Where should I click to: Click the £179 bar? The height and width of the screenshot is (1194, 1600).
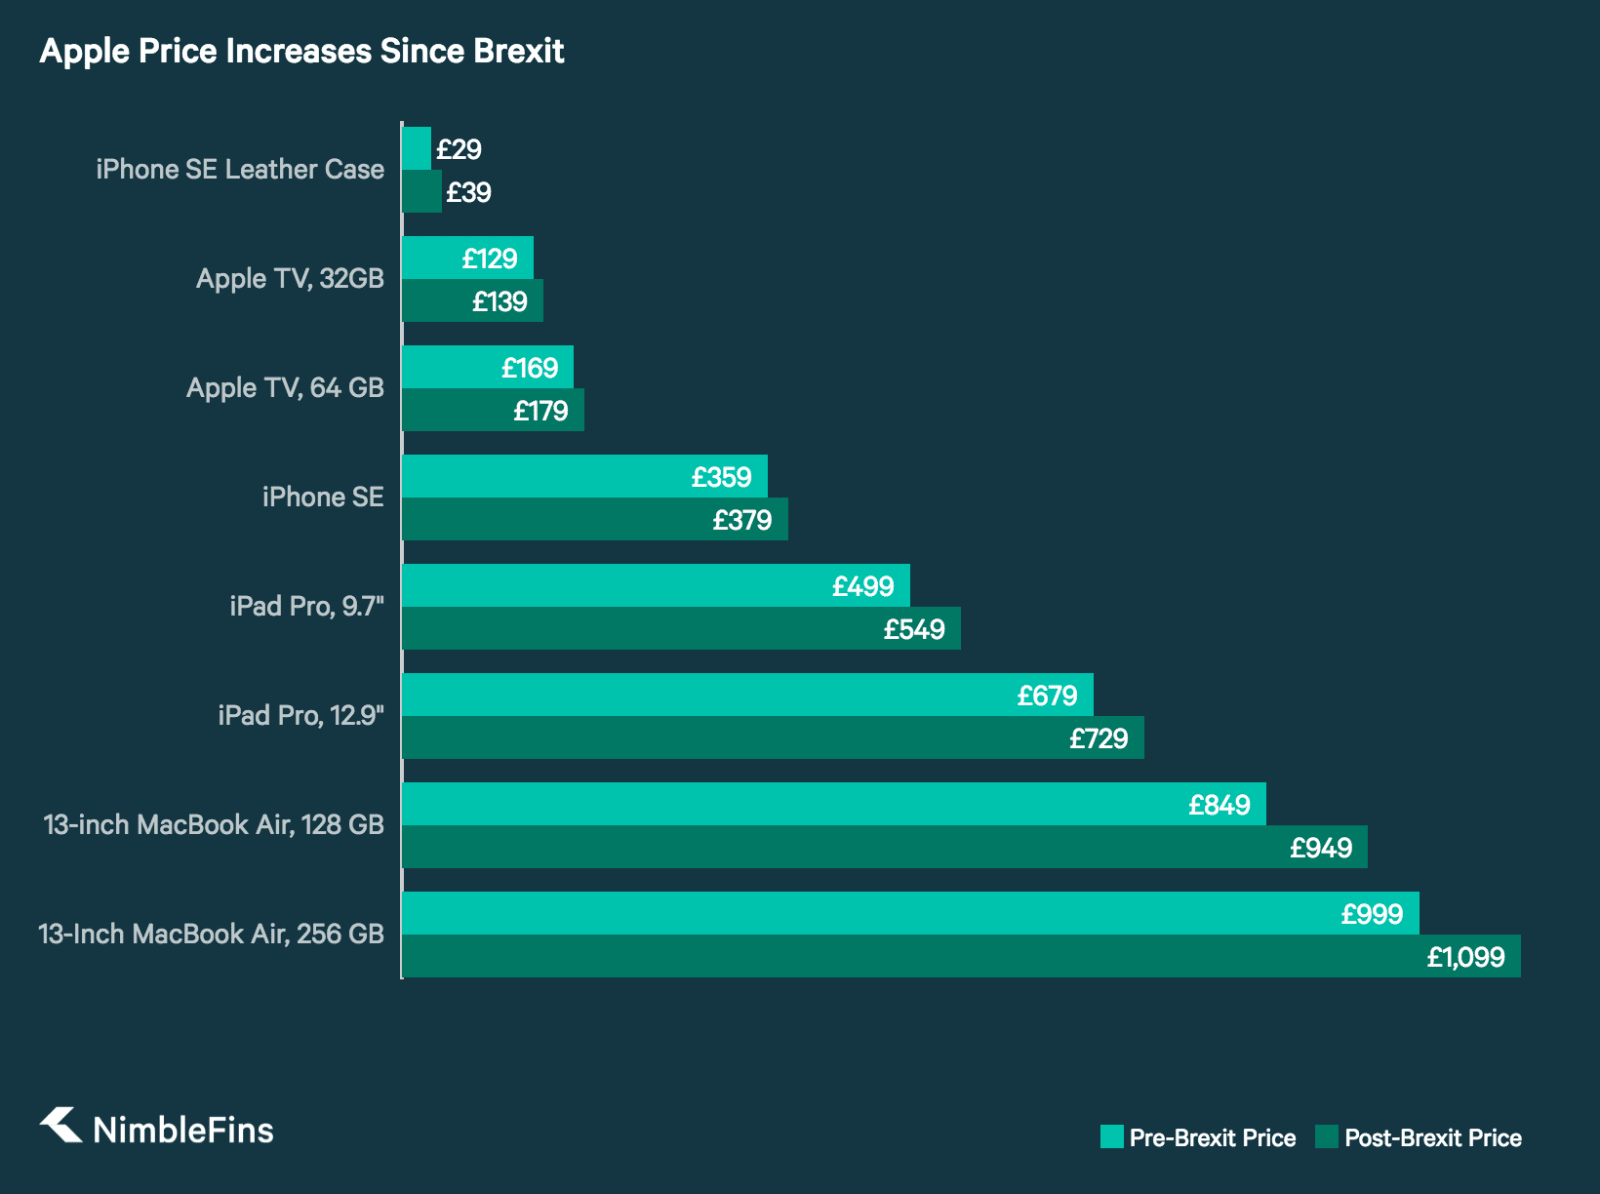point(493,410)
